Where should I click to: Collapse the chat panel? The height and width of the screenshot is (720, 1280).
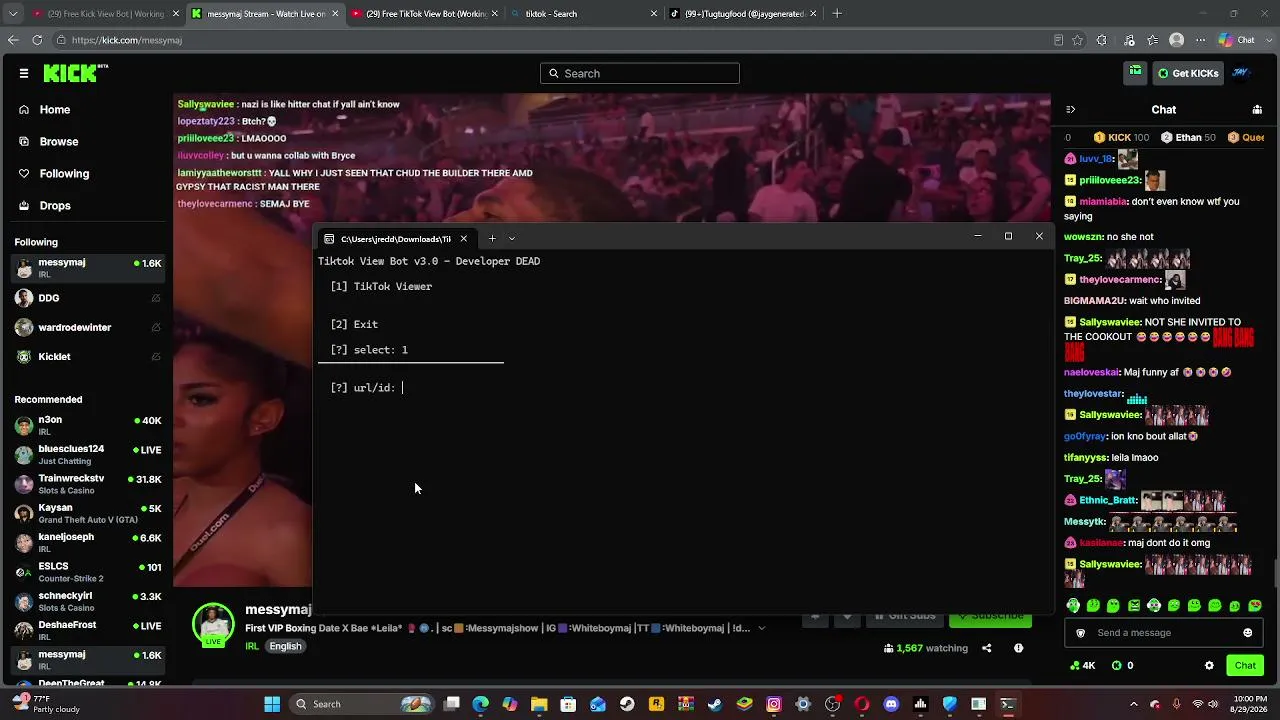1070,110
